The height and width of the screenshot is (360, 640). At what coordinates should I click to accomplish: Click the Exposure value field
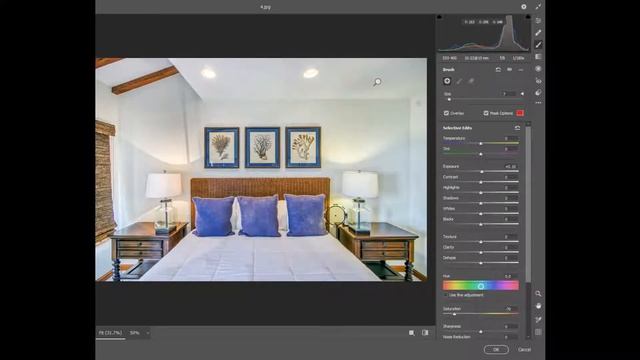tap(510, 167)
